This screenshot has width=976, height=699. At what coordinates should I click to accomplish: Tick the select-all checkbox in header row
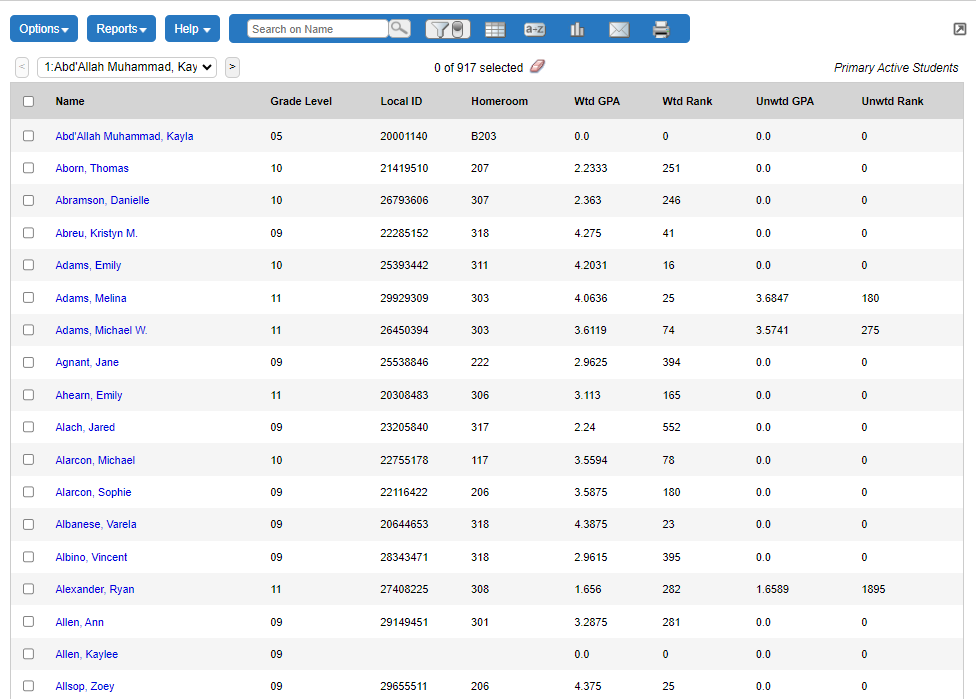(x=28, y=101)
